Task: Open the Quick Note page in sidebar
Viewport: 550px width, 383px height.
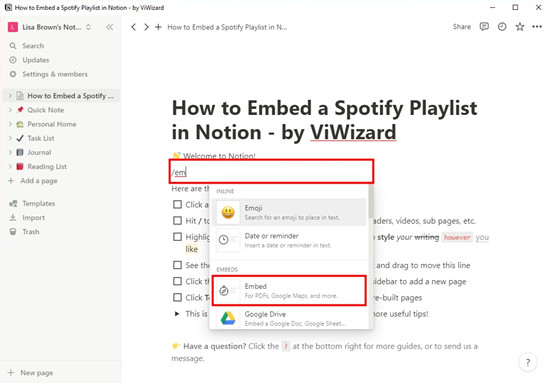Action: (46, 110)
